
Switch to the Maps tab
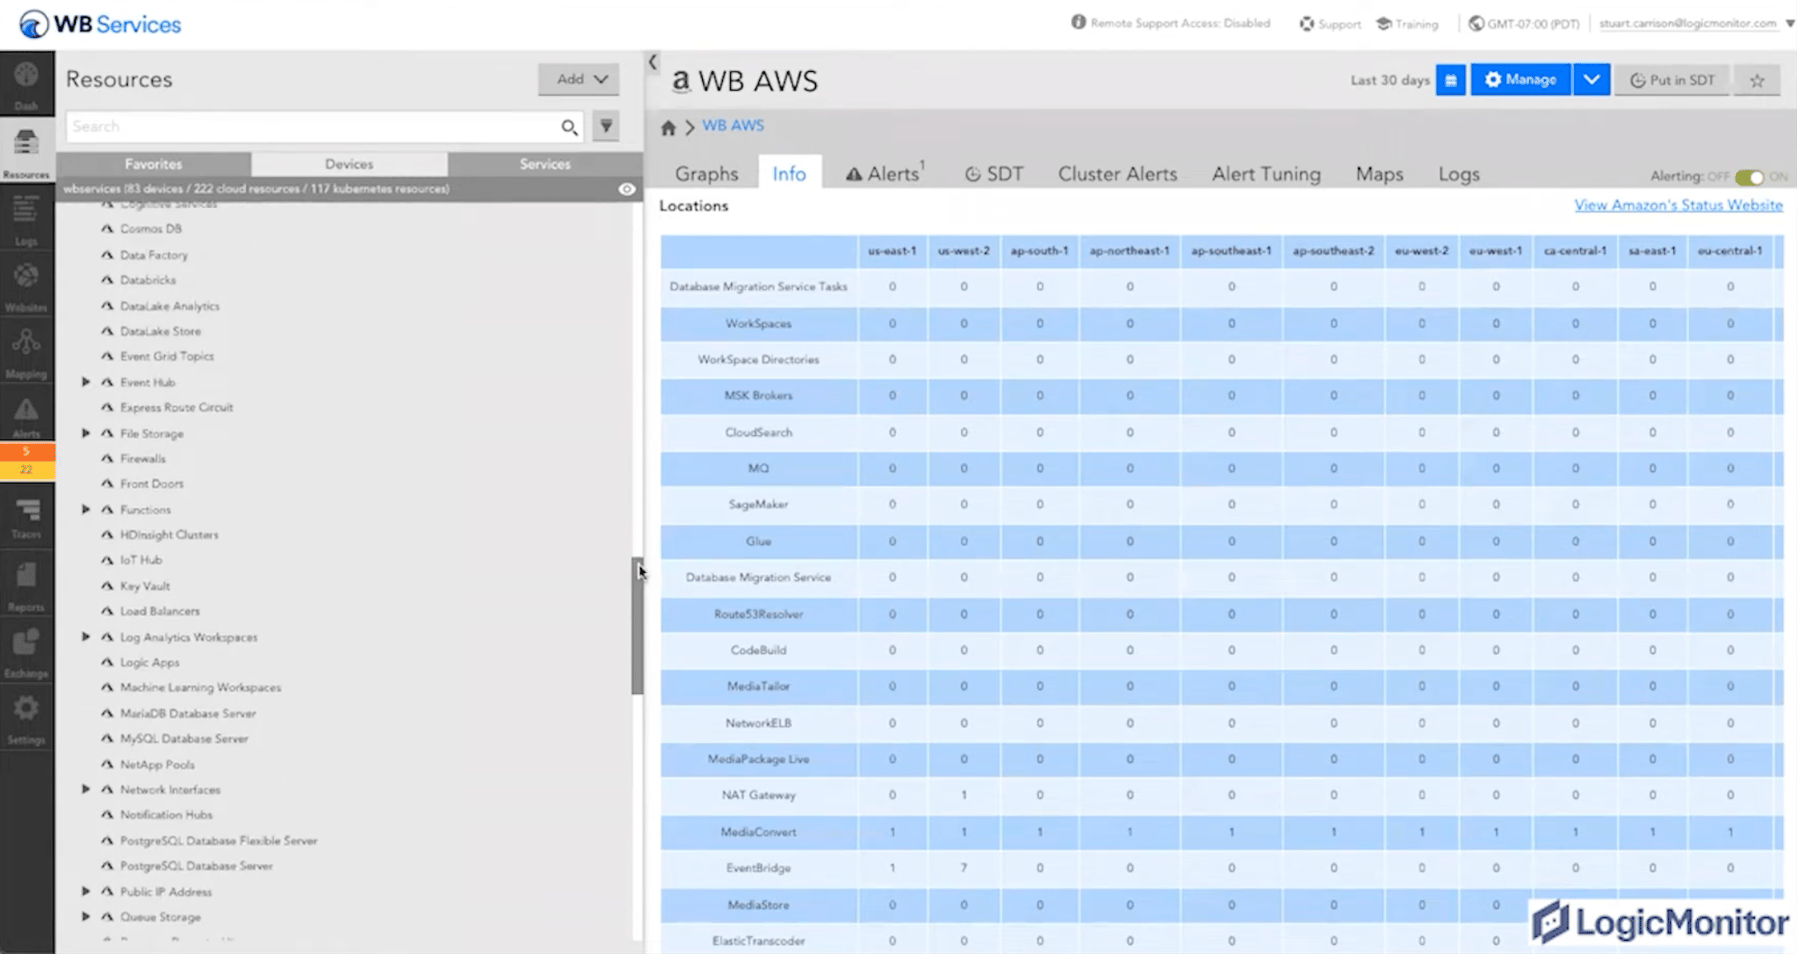click(1379, 174)
